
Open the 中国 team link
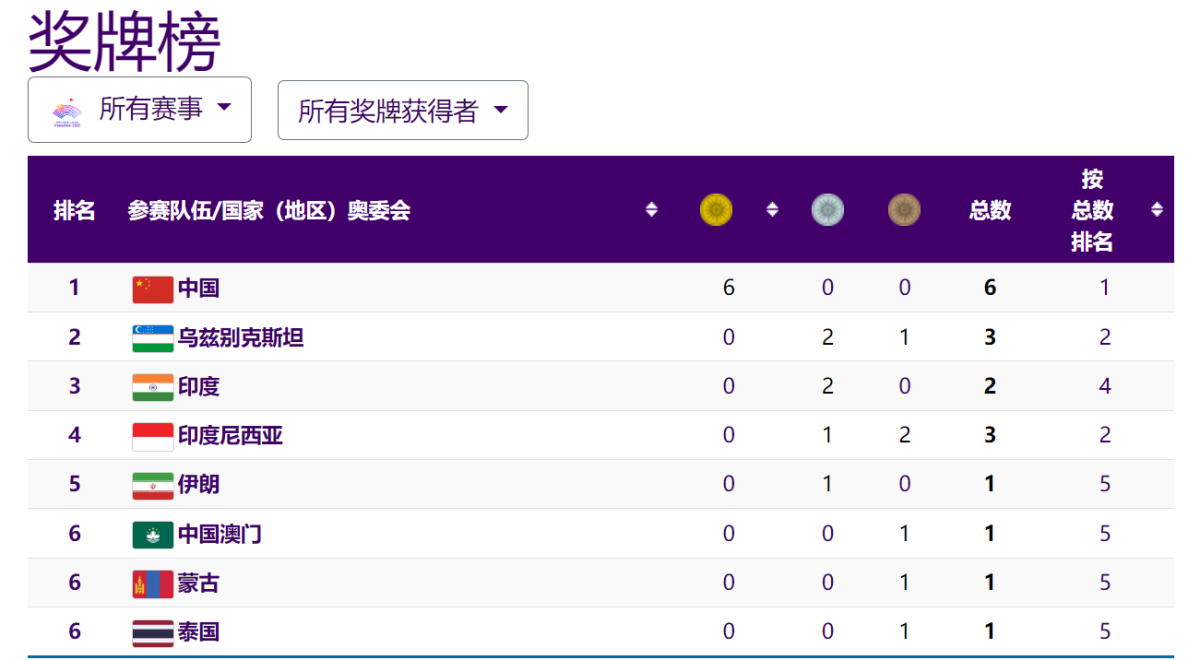pyautogui.click(x=199, y=289)
